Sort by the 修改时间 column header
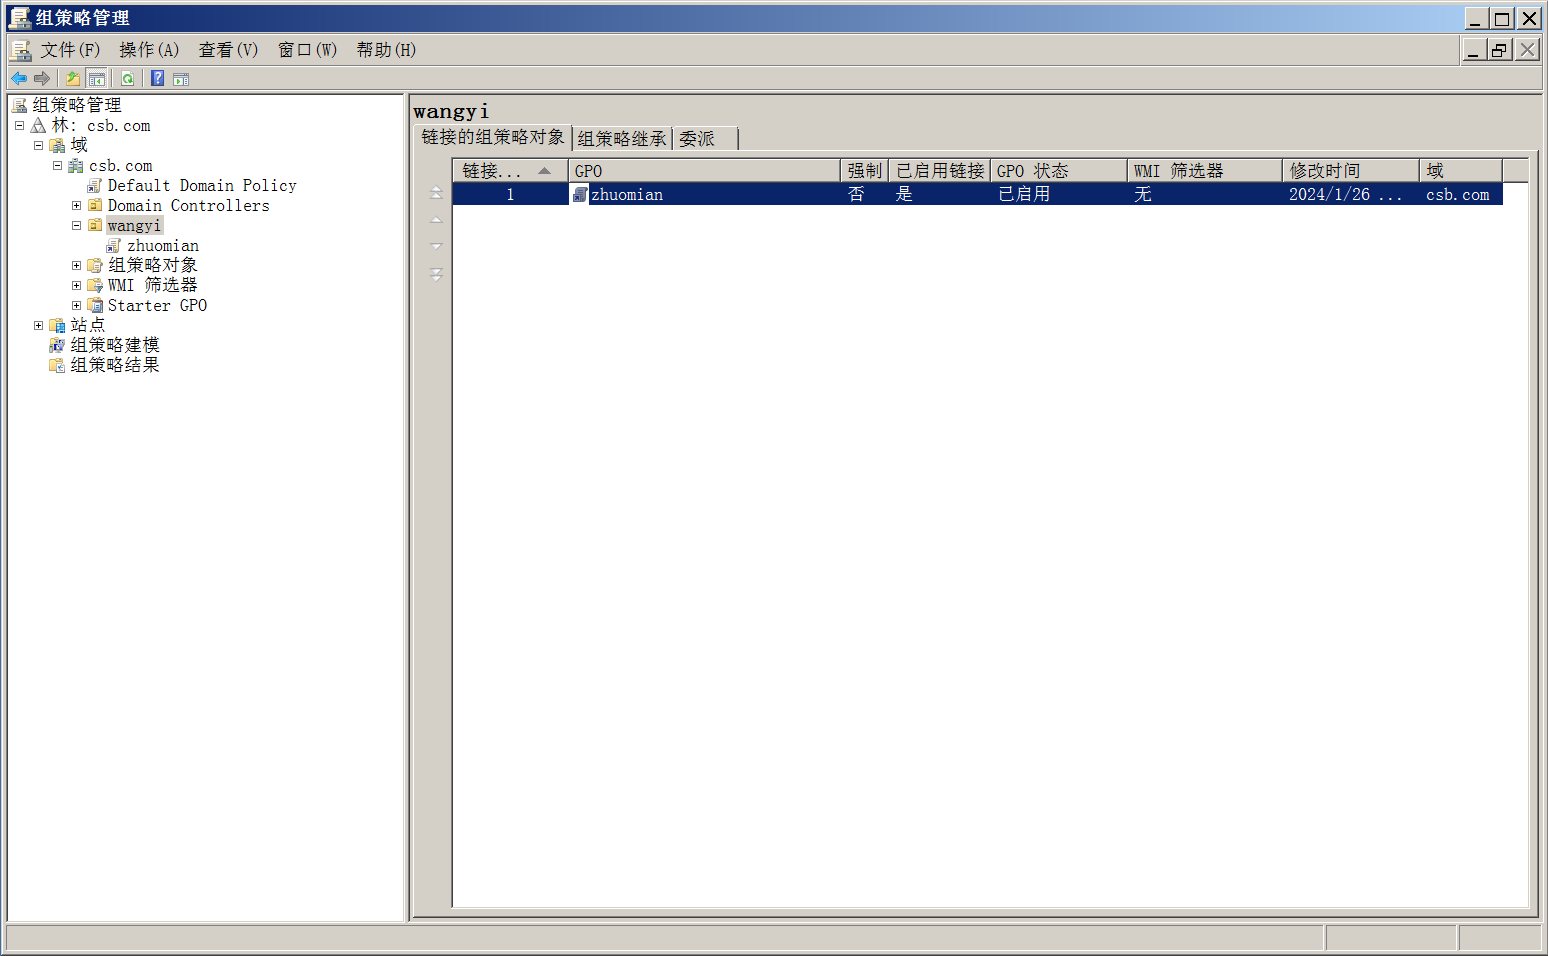This screenshot has height=956, width=1548. click(x=1350, y=171)
